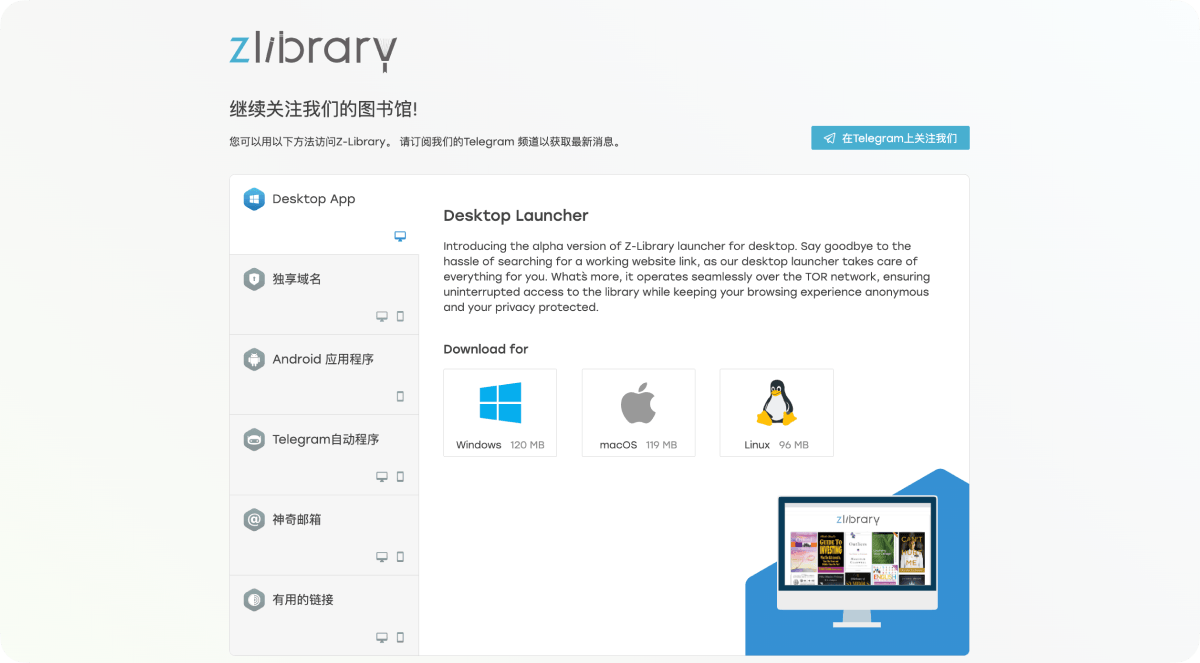The height and width of the screenshot is (663, 1200).
Task: Click the Linux penguin icon
Action: pos(776,403)
